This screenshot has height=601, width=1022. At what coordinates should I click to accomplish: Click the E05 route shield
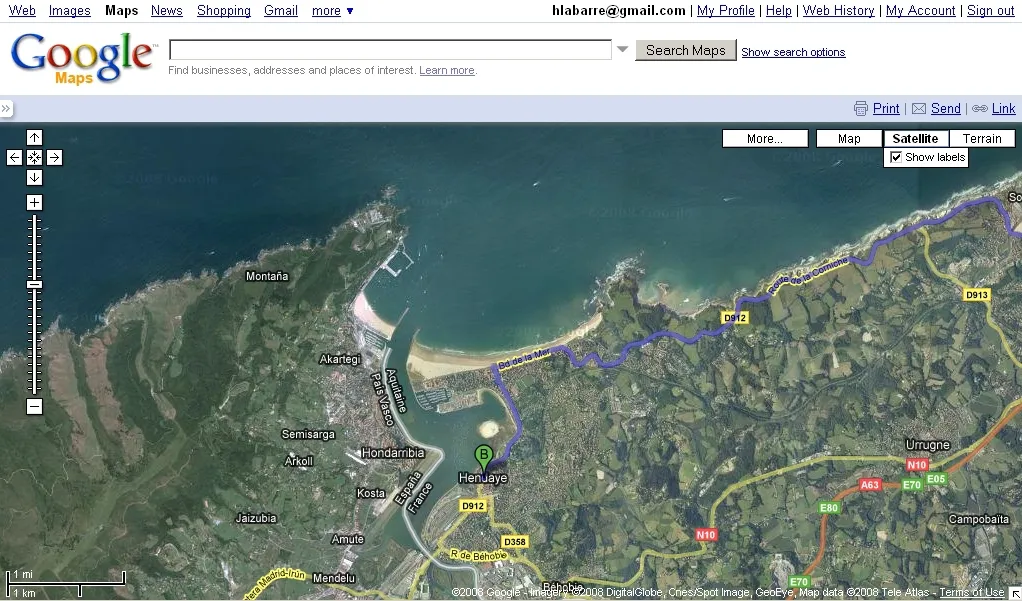pos(936,478)
